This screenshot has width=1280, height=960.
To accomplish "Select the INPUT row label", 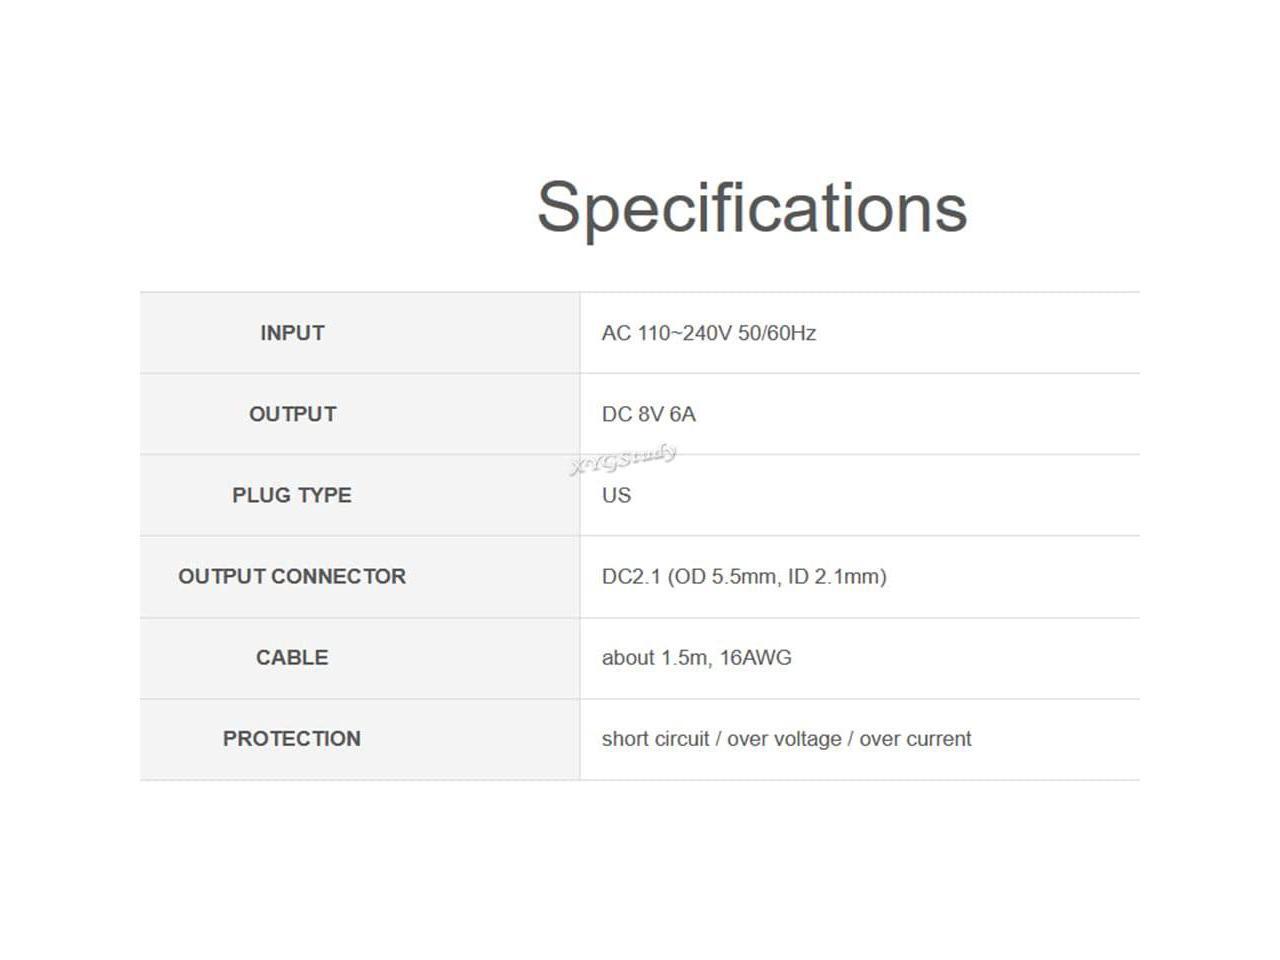I will click(x=292, y=333).
